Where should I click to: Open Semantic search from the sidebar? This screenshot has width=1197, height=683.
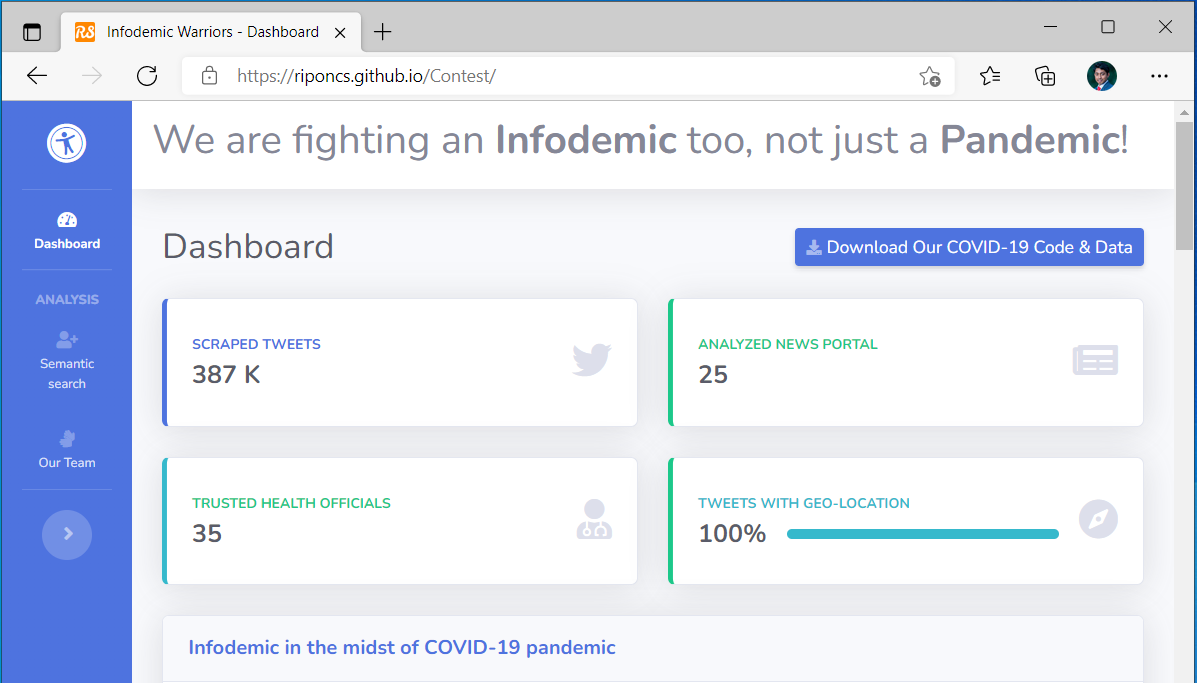coord(67,360)
